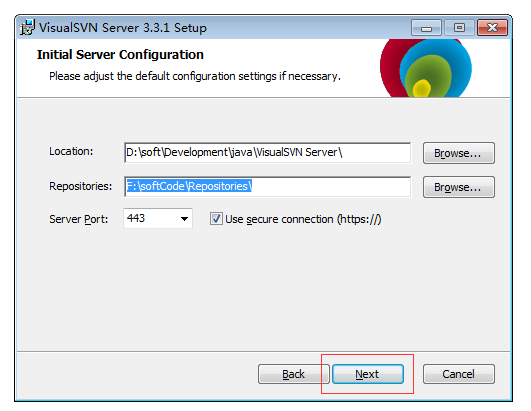Open the Server Port dropdown
Image resolution: width=531 pixels, height=411 pixels.
[184, 219]
